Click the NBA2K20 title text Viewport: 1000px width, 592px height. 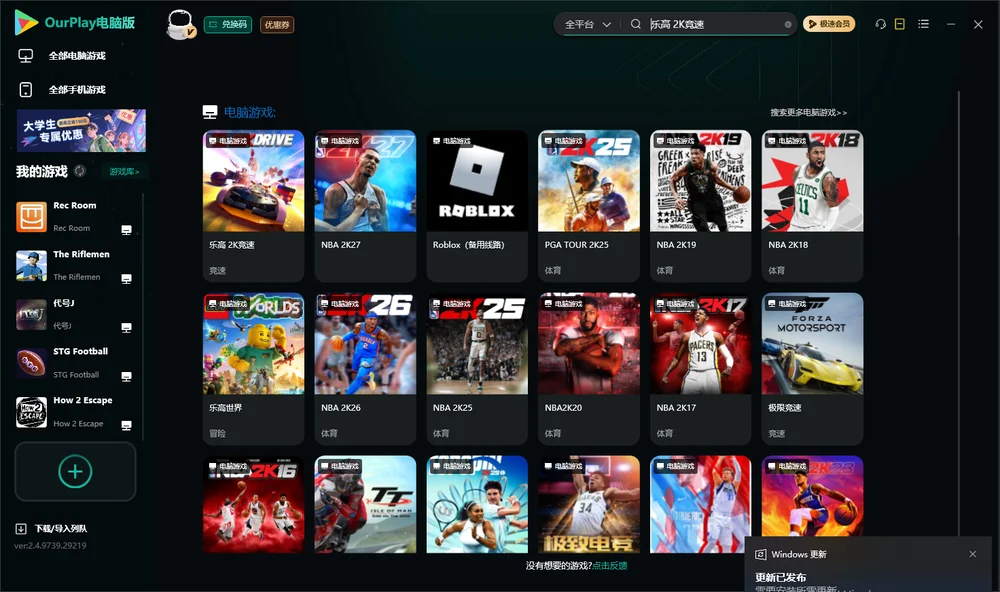point(563,408)
